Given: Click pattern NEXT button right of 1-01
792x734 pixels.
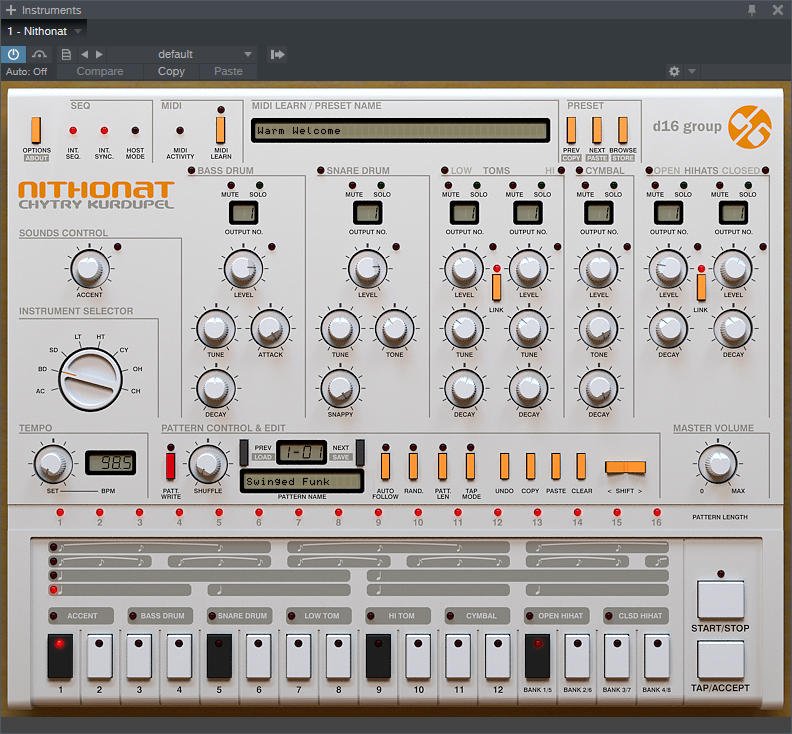Looking at the screenshot, I should pyautogui.click(x=360, y=452).
